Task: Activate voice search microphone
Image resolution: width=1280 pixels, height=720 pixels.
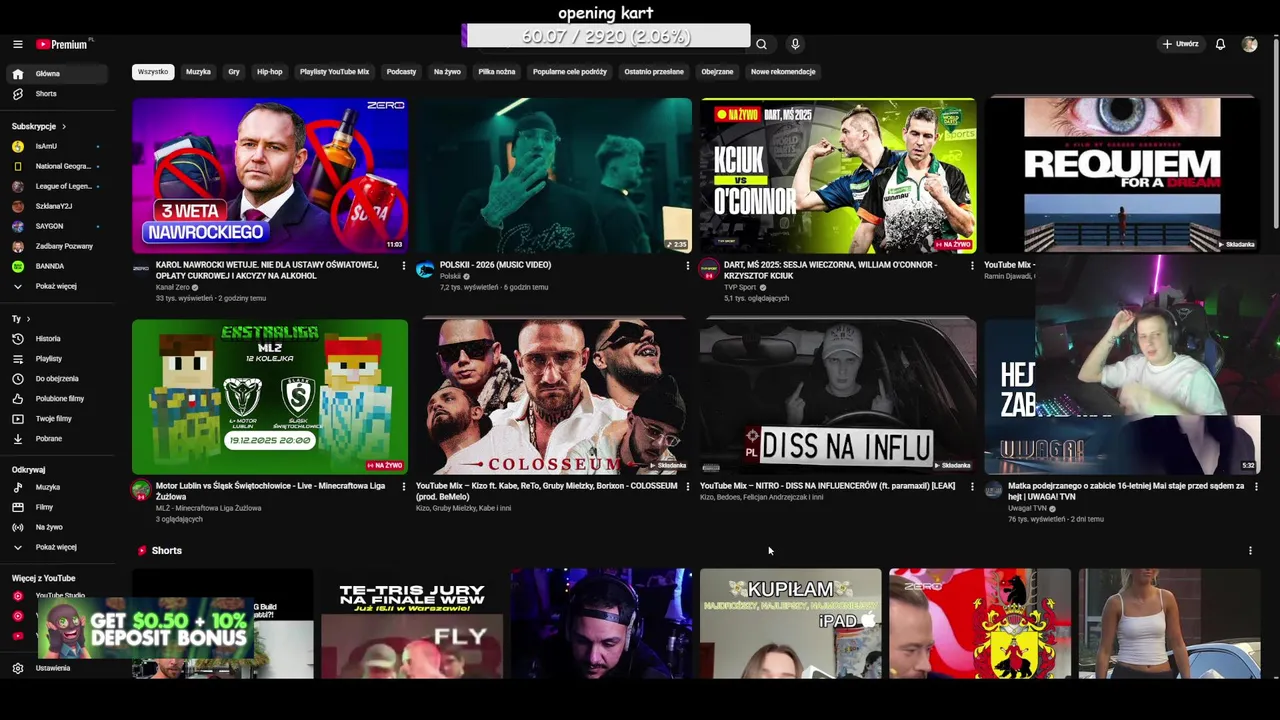Action: (795, 44)
